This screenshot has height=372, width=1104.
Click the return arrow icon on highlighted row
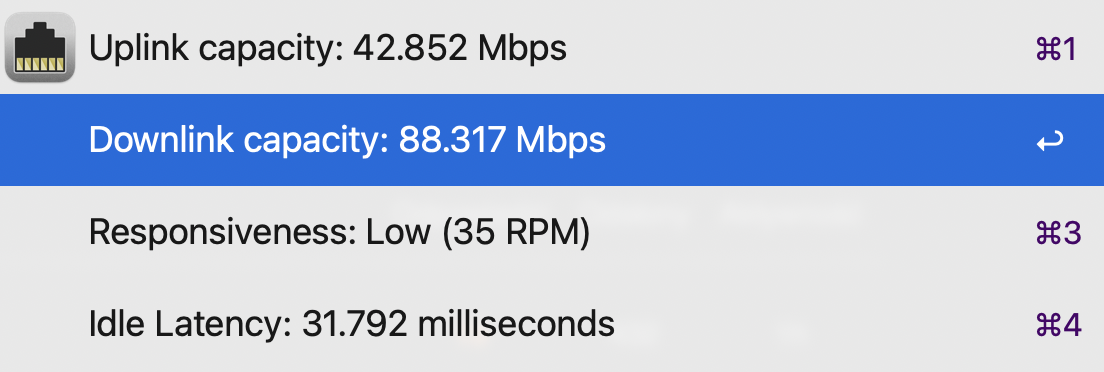point(1050,141)
